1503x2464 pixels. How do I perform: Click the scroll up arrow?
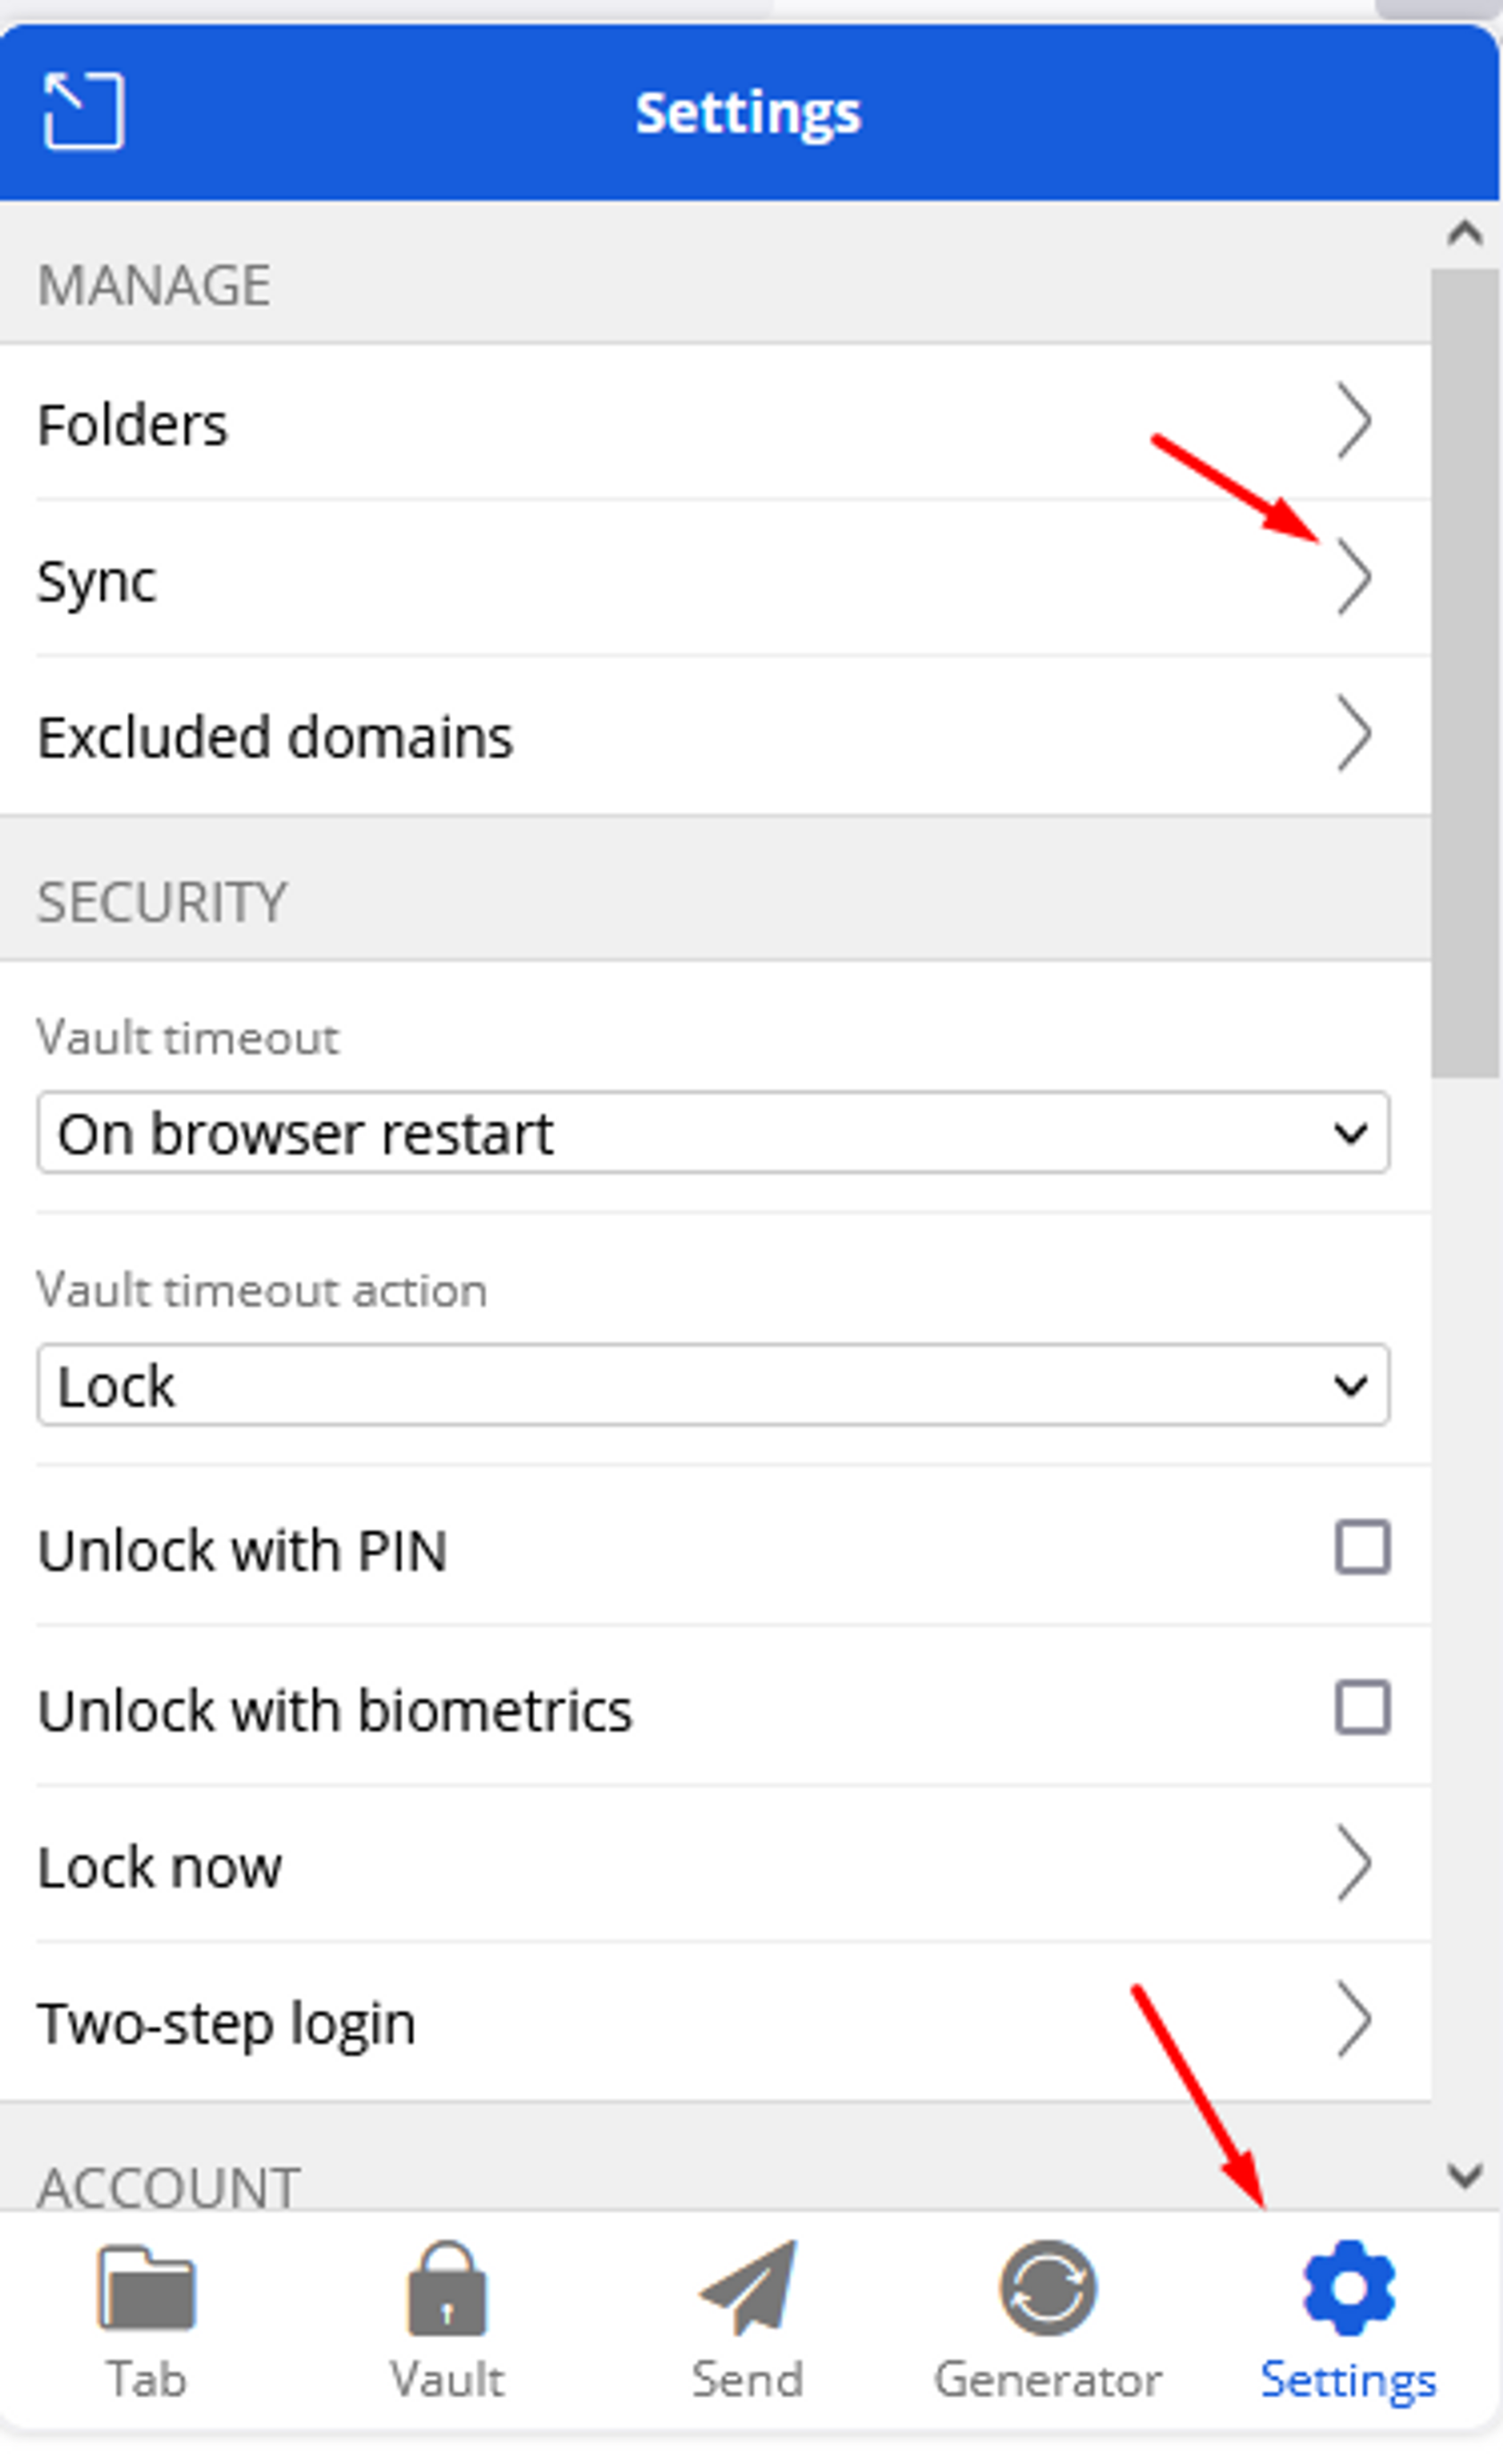click(1465, 234)
